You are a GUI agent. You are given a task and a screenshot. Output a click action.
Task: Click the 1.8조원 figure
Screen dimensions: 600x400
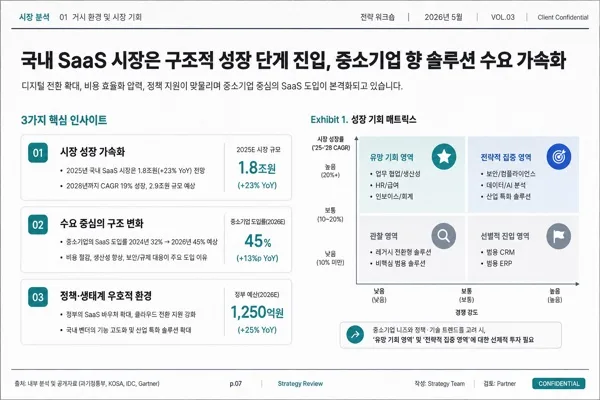pyautogui.click(x=257, y=168)
